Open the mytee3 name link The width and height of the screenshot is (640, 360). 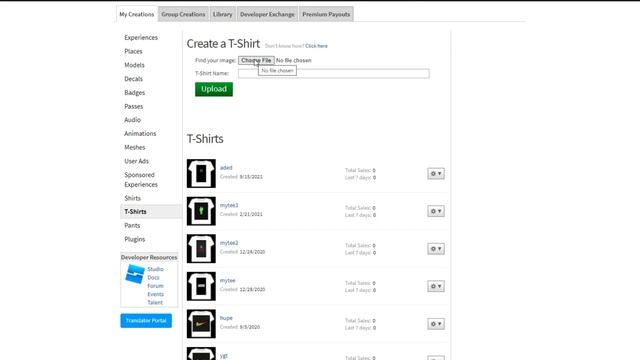click(x=229, y=205)
